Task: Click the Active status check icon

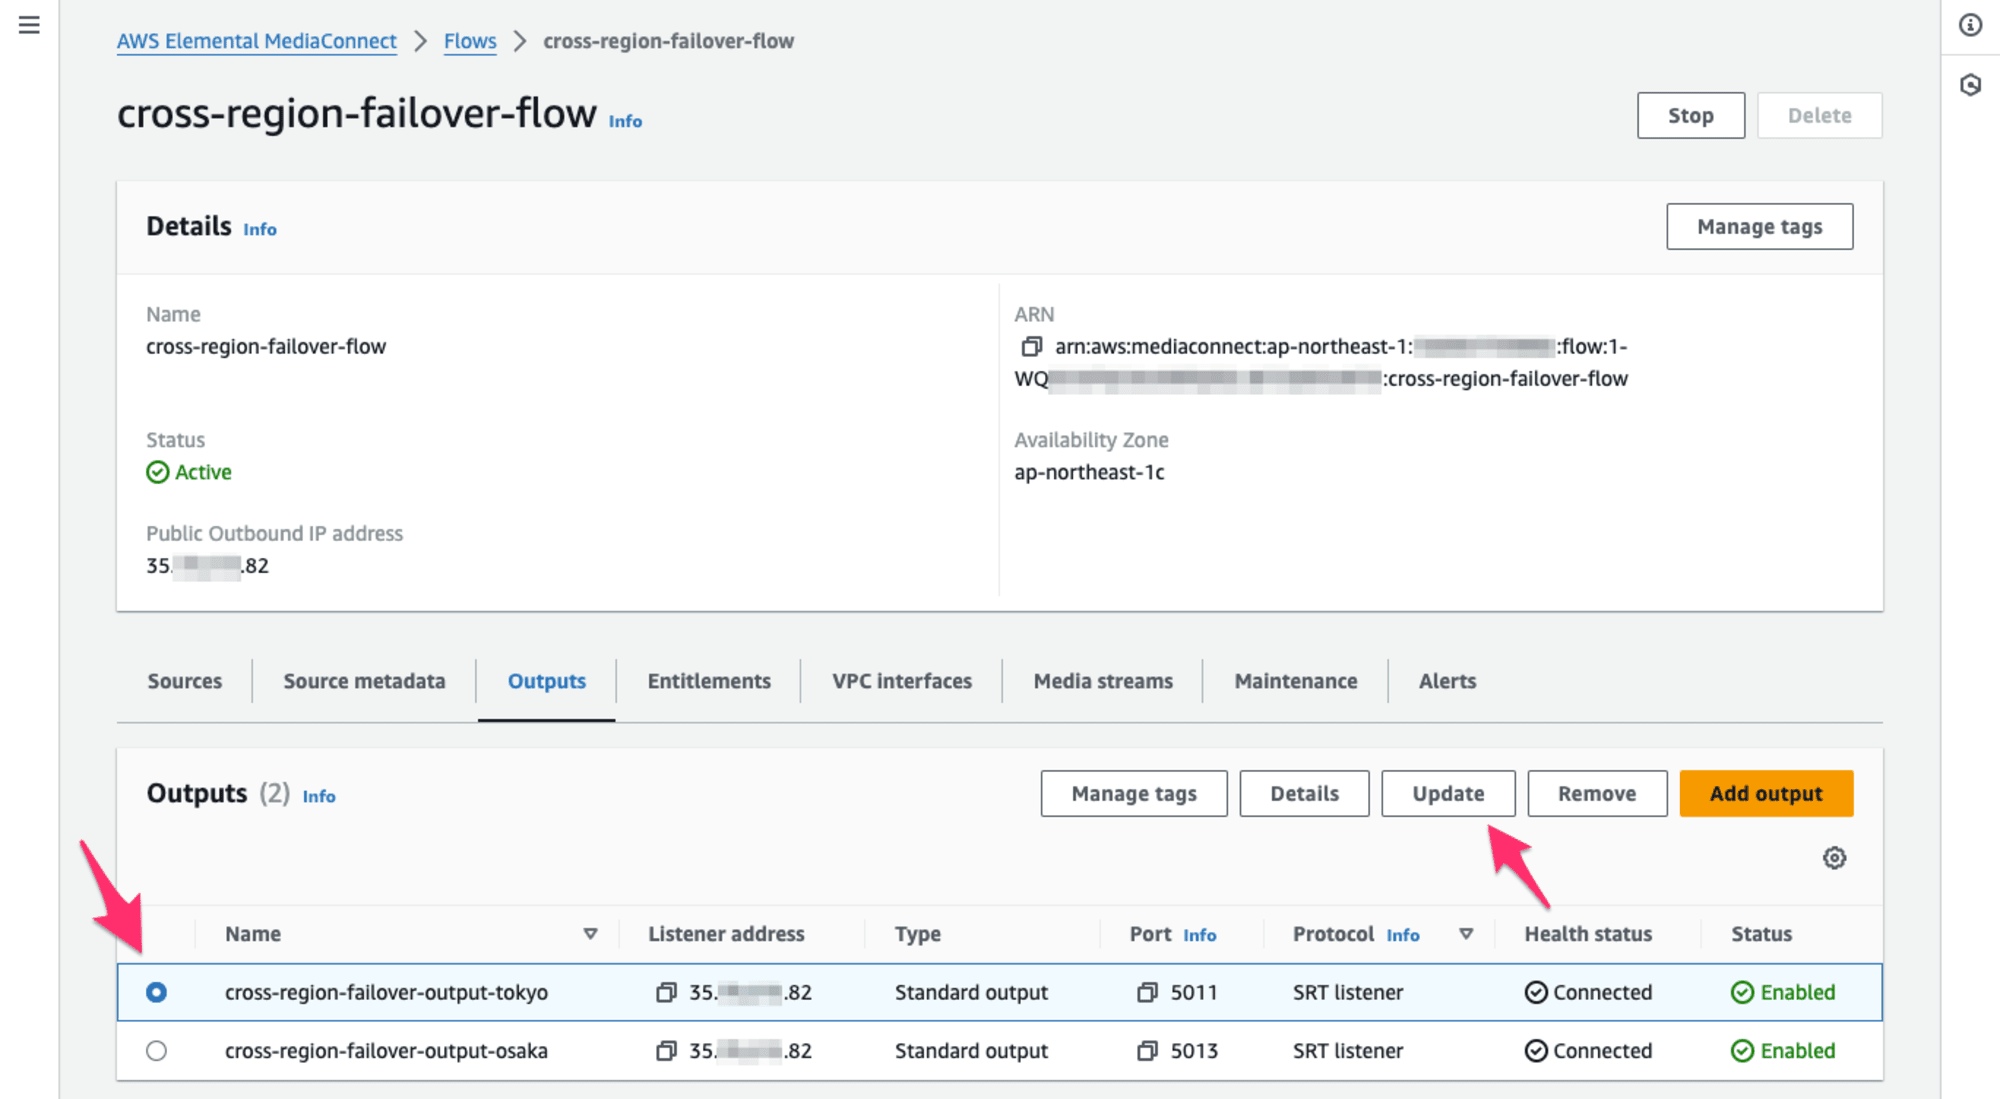Action: click(x=158, y=472)
